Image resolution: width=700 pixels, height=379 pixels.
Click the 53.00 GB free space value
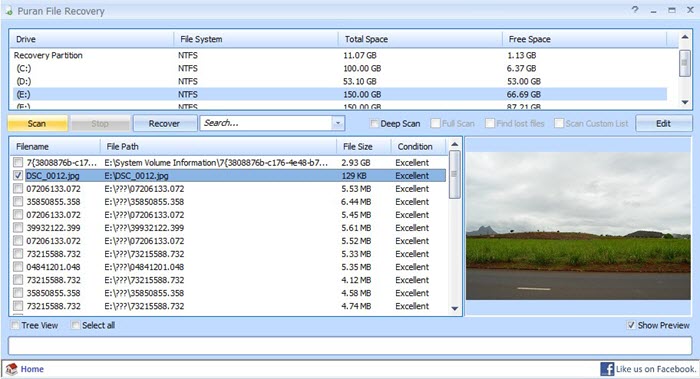coord(524,81)
